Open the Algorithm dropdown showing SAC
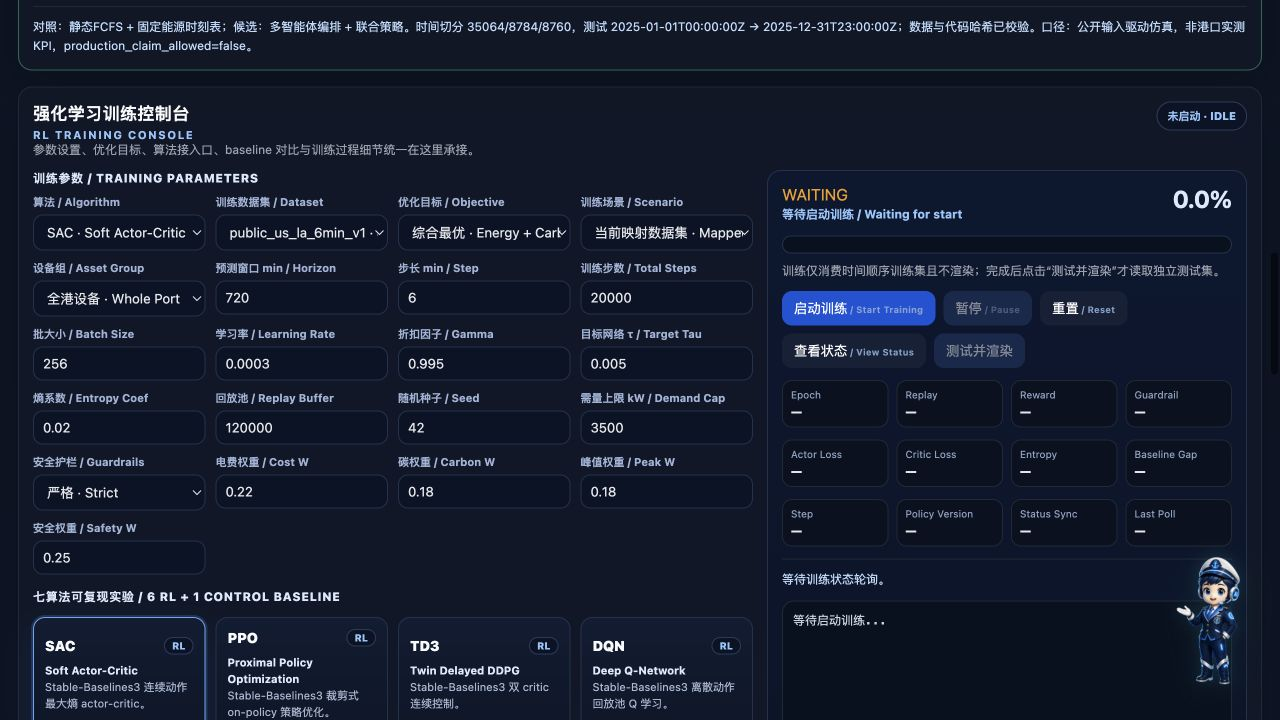 coord(119,232)
